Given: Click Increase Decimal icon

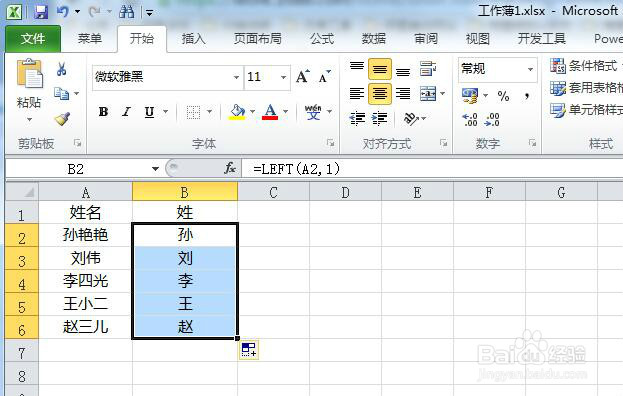Looking at the screenshot, I should tap(470, 119).
